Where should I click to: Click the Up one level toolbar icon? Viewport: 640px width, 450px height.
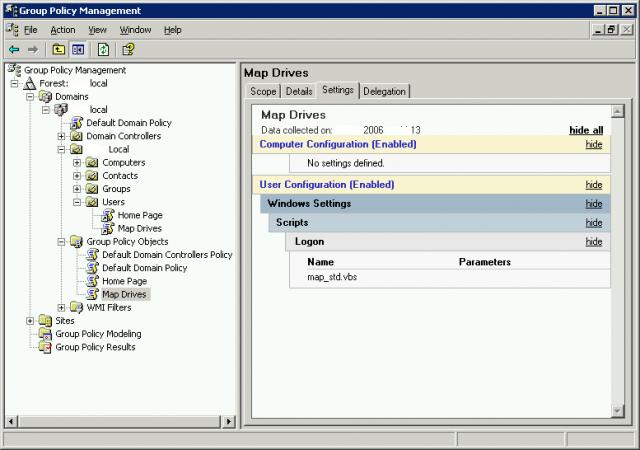pyautogui.click(x=59, y=49)
